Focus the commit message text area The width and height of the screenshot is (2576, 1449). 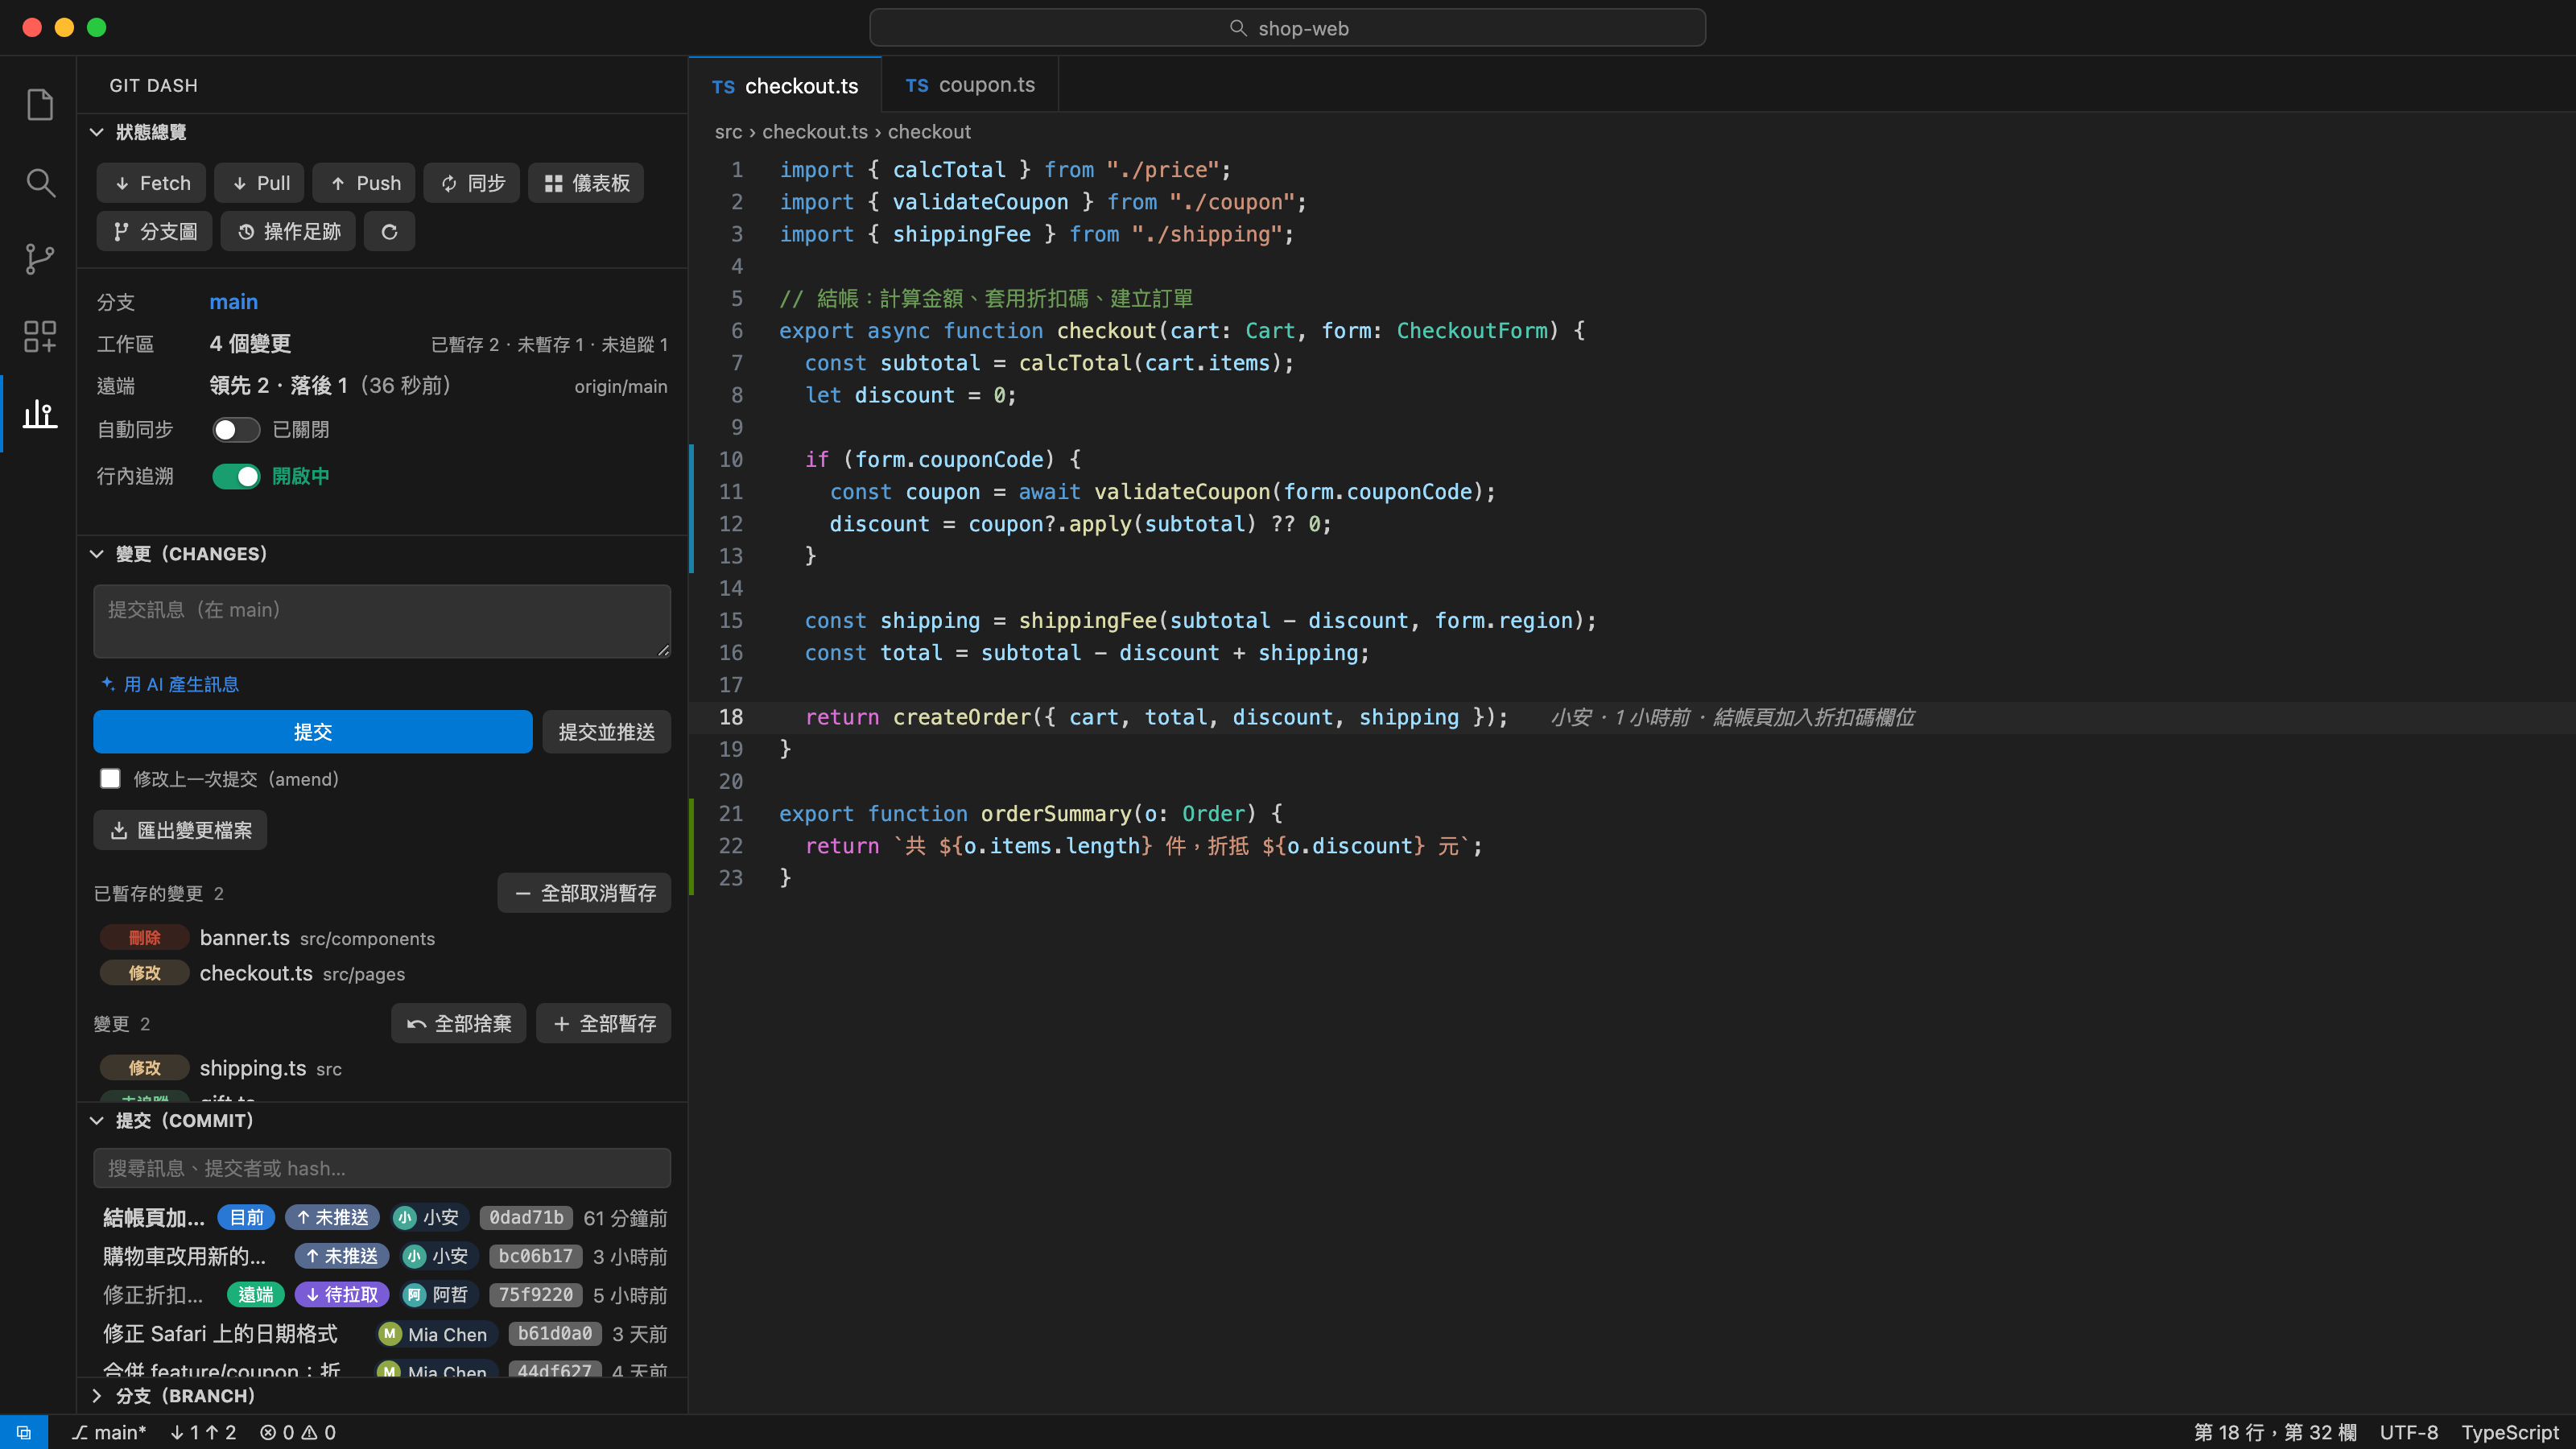pos(382,621)
